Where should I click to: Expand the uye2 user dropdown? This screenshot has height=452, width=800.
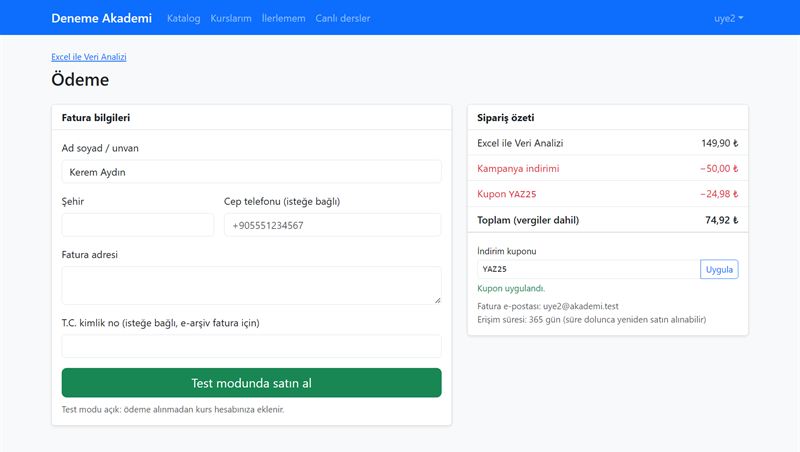729,18
